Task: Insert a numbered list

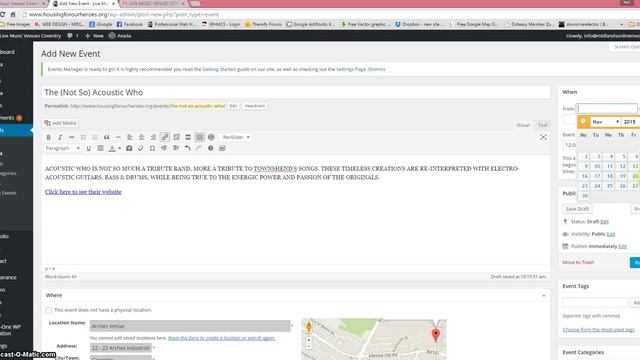Action: 95,137
